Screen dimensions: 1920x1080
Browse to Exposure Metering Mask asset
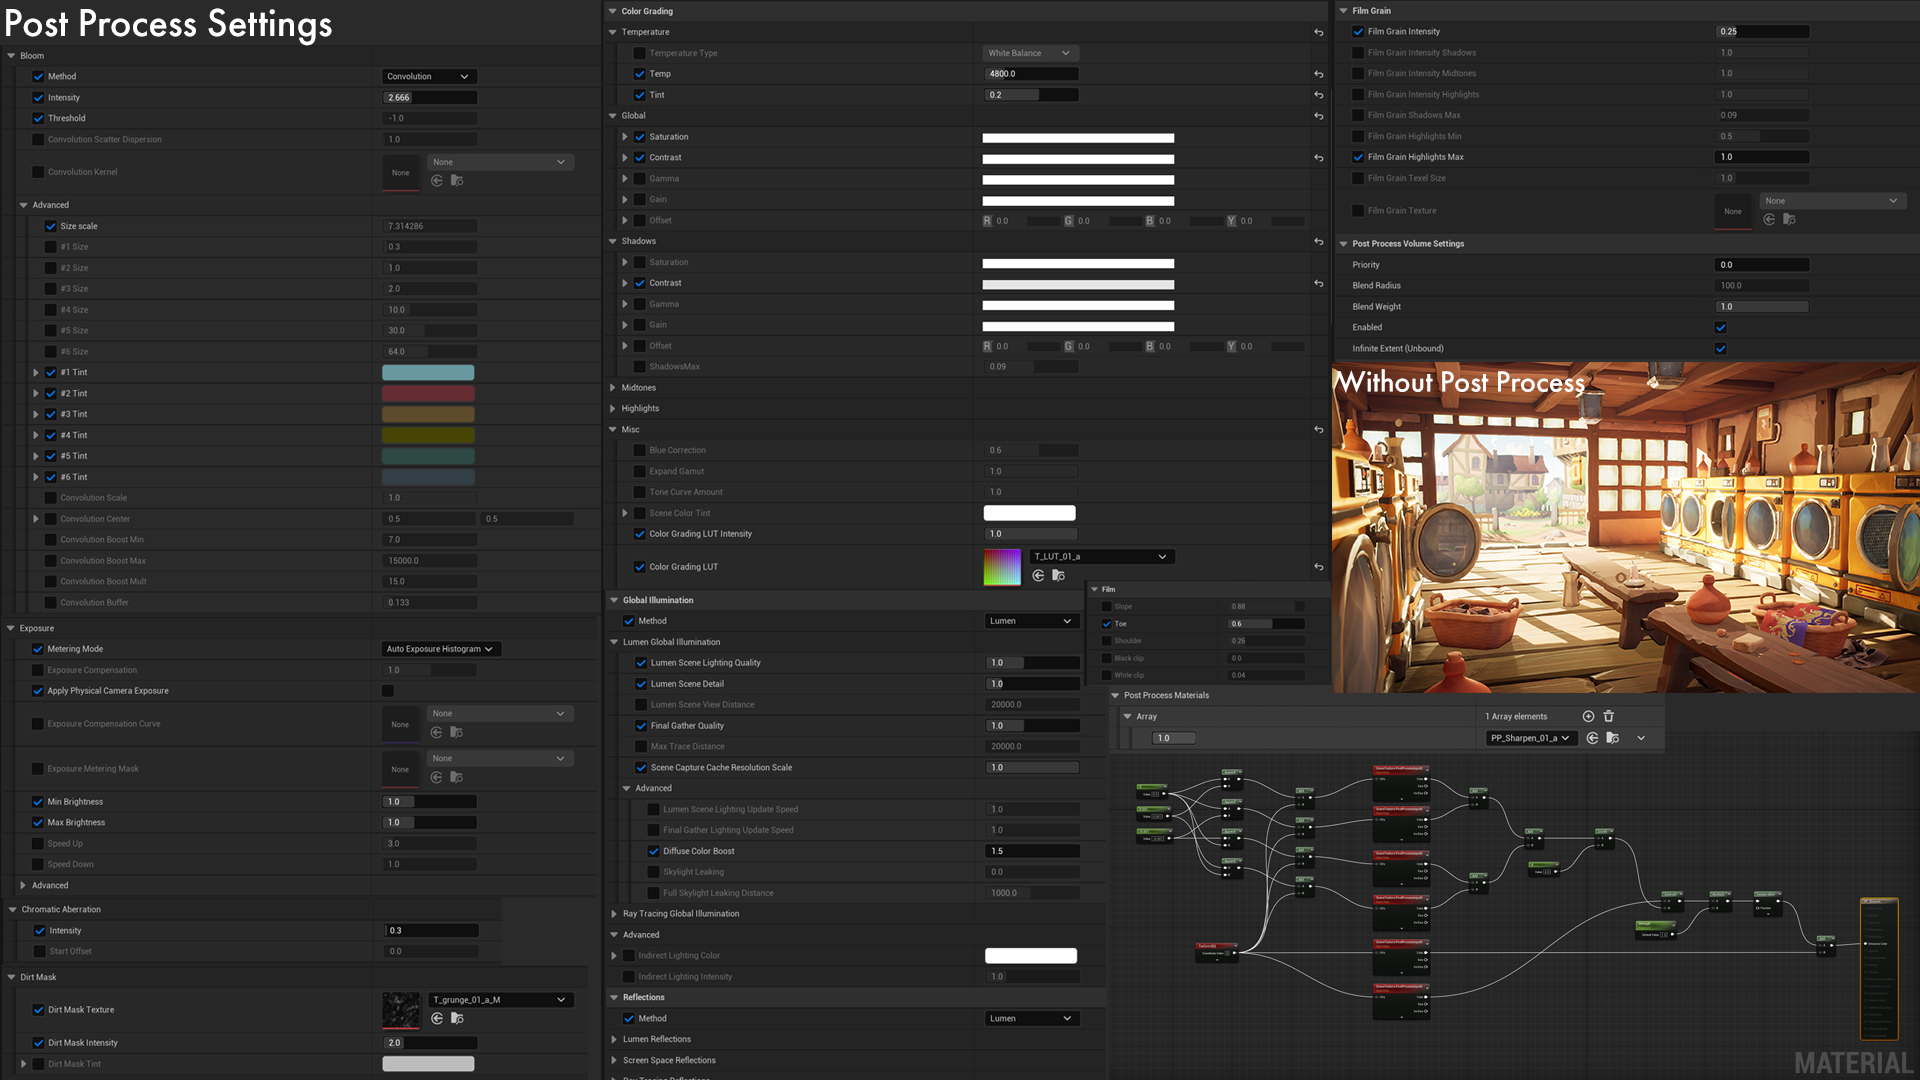(x=457, y=777)
